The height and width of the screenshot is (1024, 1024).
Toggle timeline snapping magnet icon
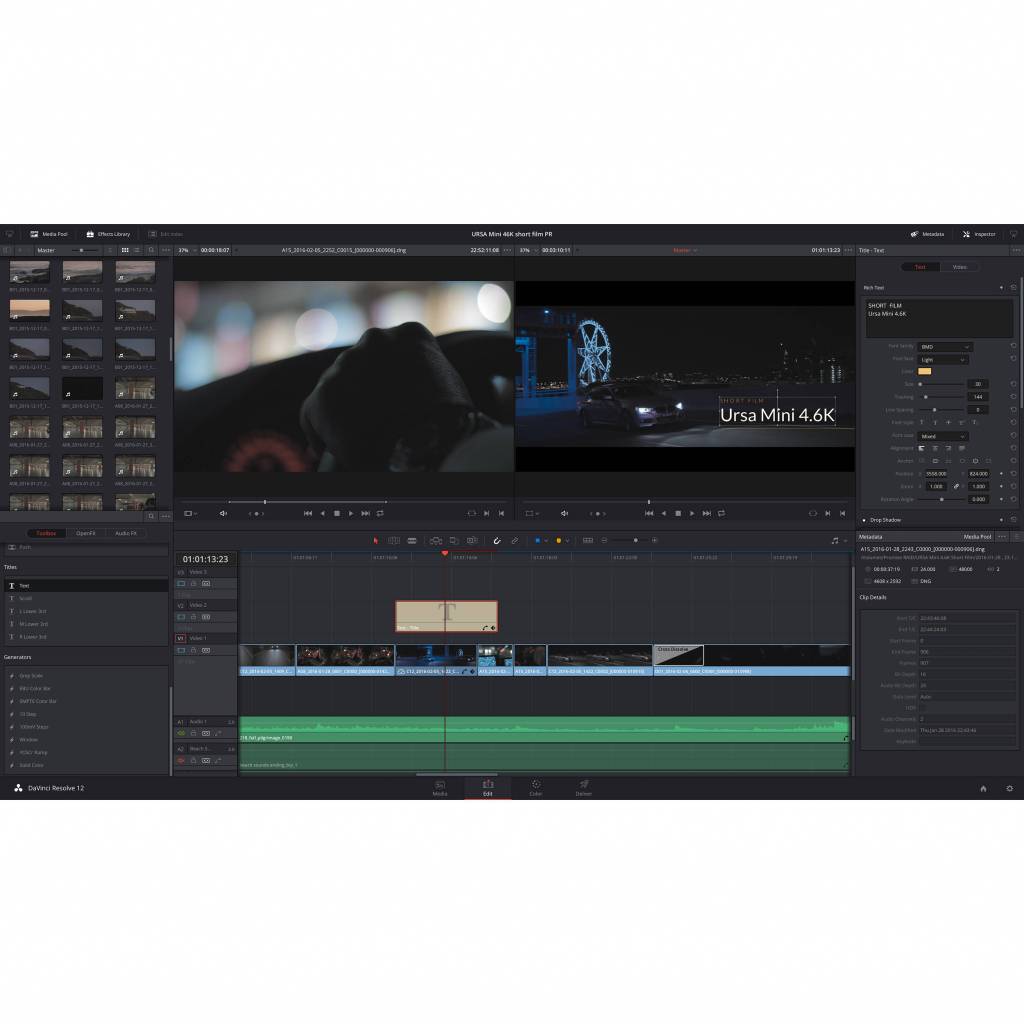click(x=497, y=541)
